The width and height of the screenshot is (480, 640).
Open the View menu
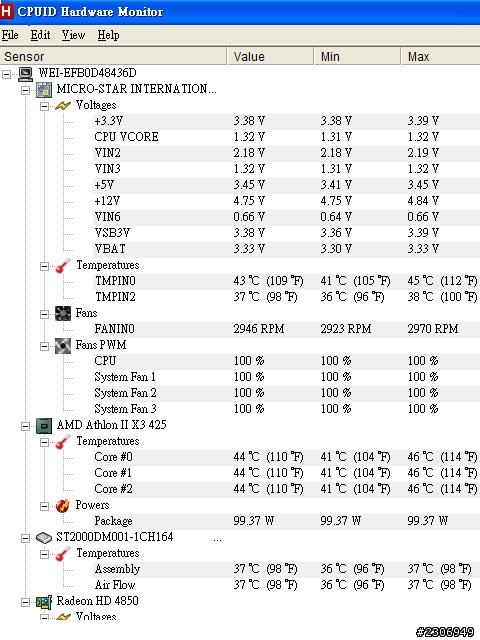[x=73, y=35]
